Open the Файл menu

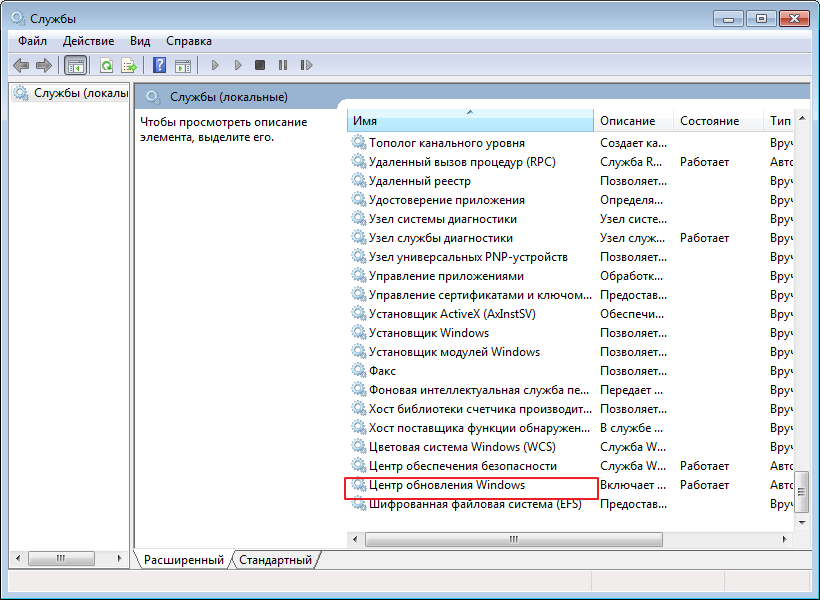coord(32,41)
